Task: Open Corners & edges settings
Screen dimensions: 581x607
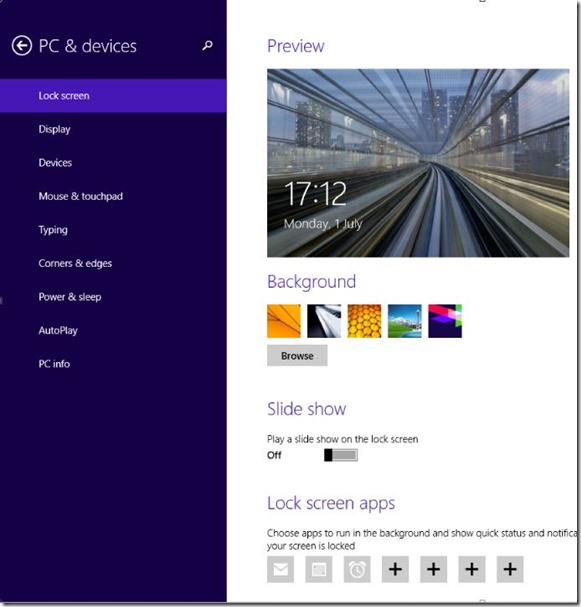Action: click(x=113, y=263)
